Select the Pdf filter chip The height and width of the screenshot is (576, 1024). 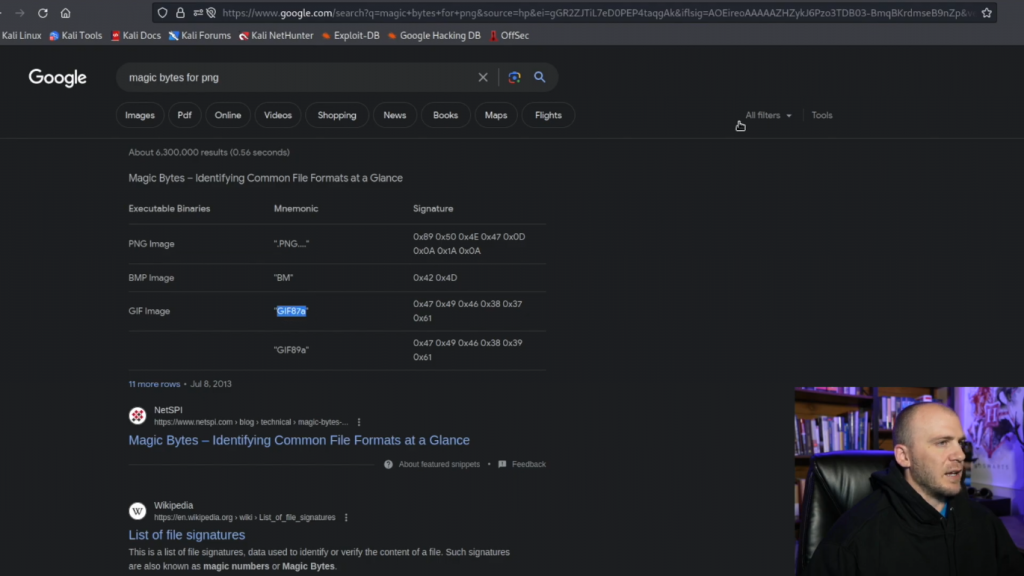pyautogui.click(x=185, y=115)
